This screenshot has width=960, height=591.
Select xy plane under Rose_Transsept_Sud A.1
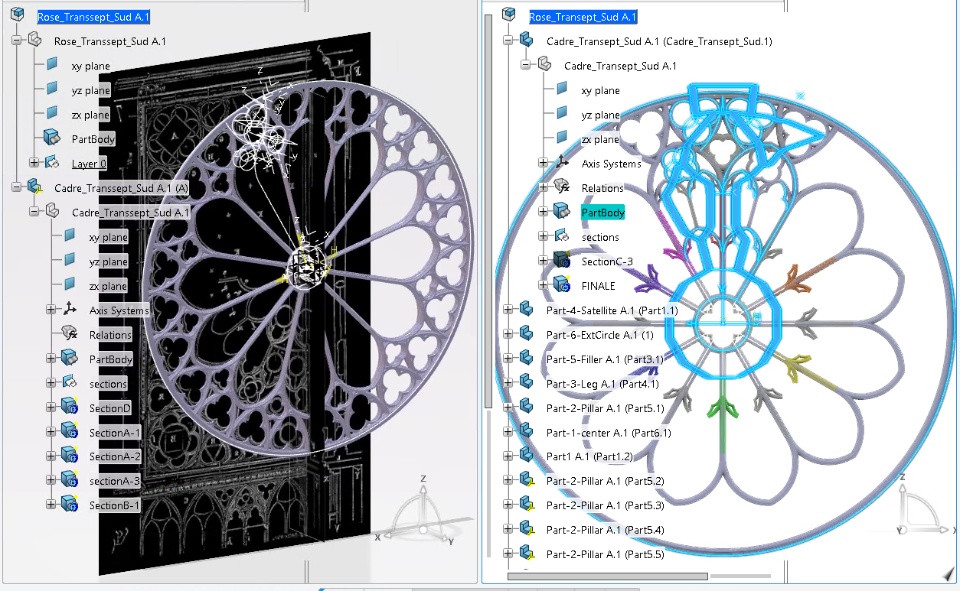pos(90,66)
